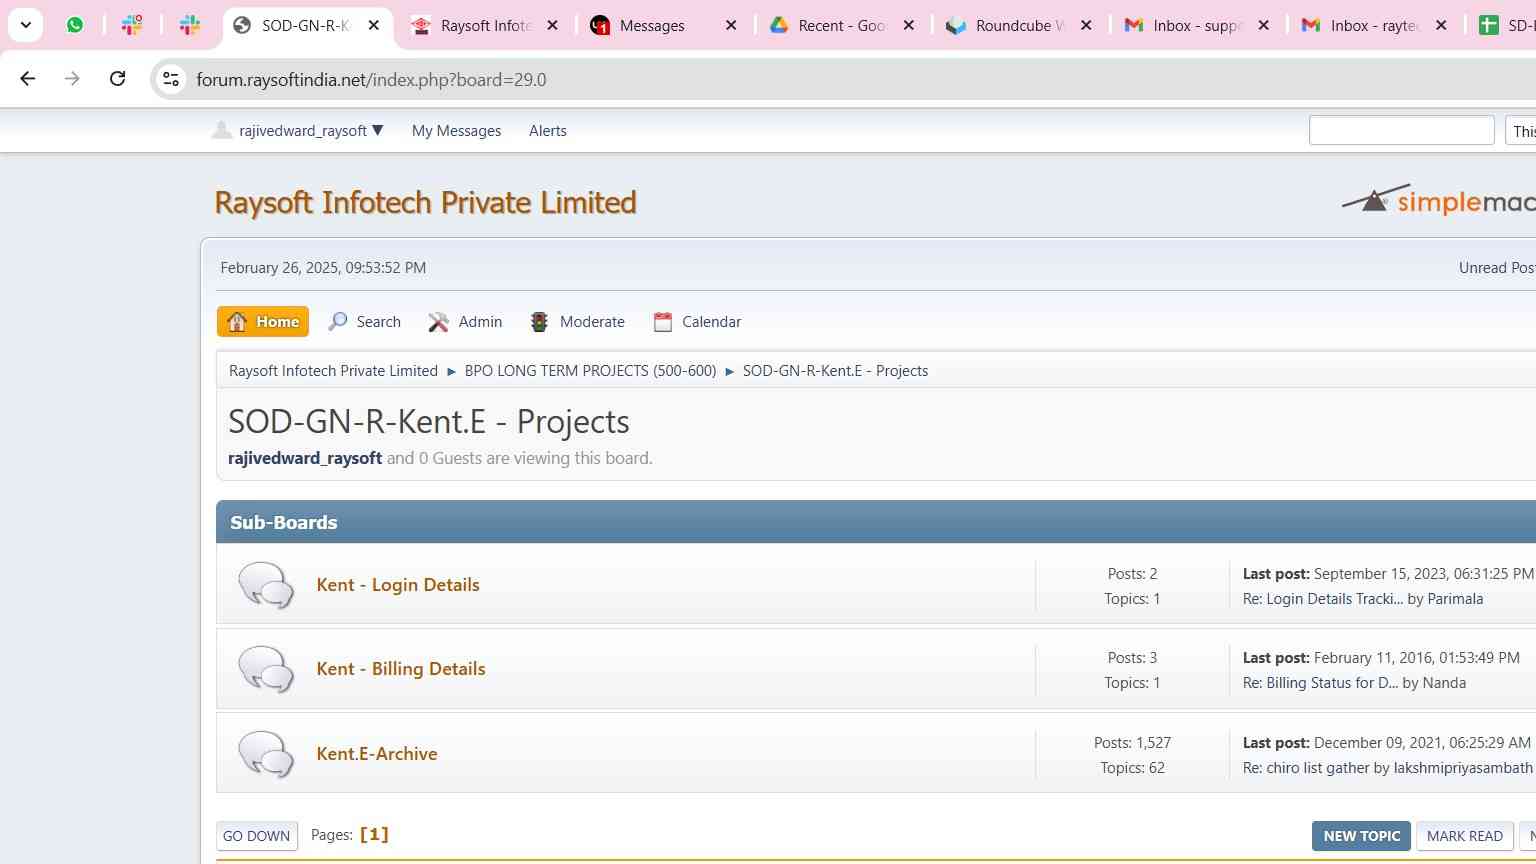Open Unread Posts link

[1497, 268]
